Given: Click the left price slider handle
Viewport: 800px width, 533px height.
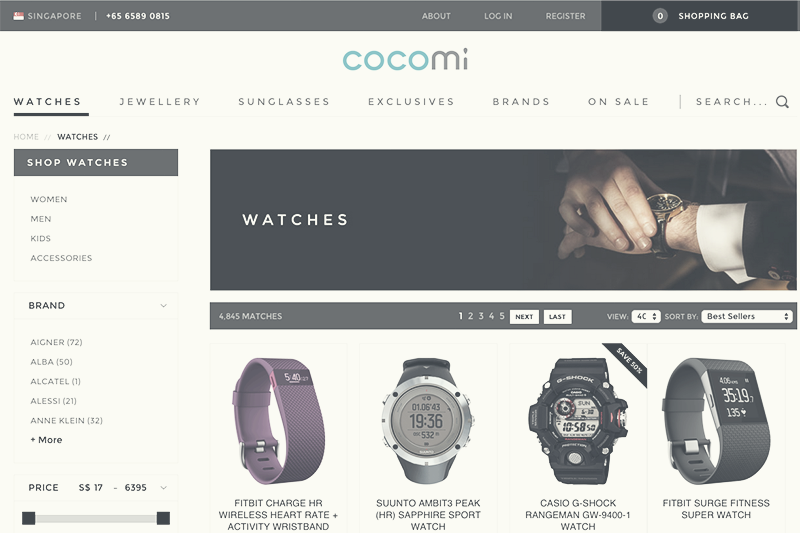Looking at the screenshot, I should pos(29,518).
